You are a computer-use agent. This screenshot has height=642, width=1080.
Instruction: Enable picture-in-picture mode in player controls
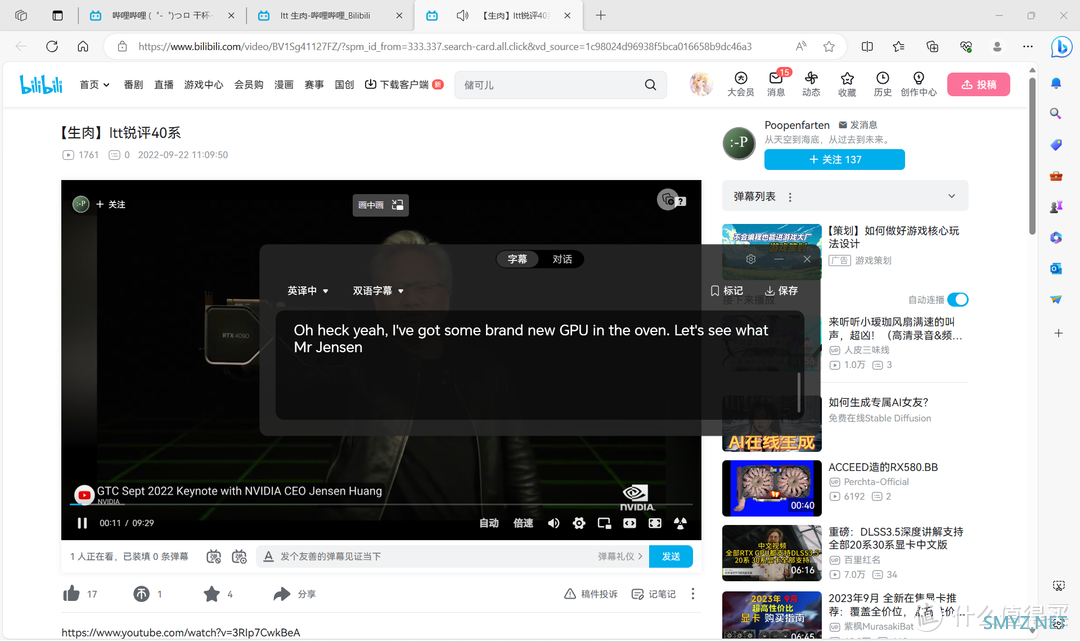pos(604,523)
